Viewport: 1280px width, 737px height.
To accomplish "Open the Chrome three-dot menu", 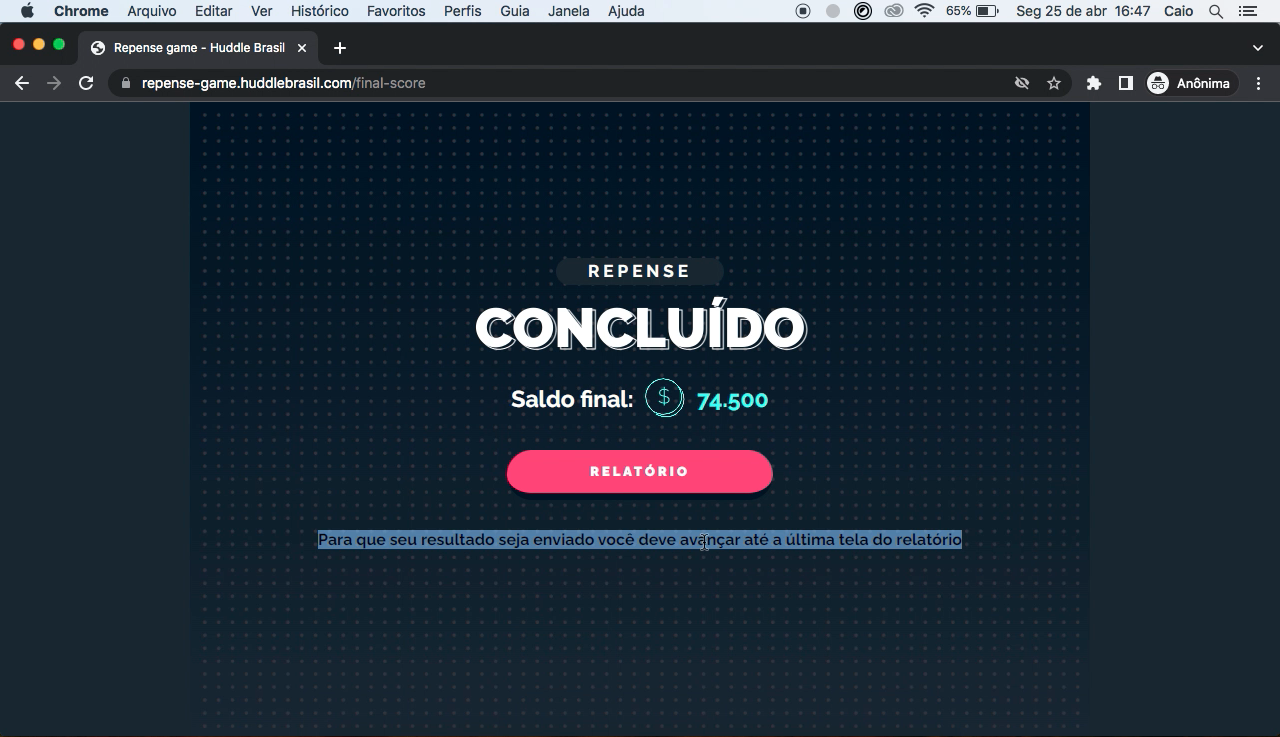I will click(1258, 83).
